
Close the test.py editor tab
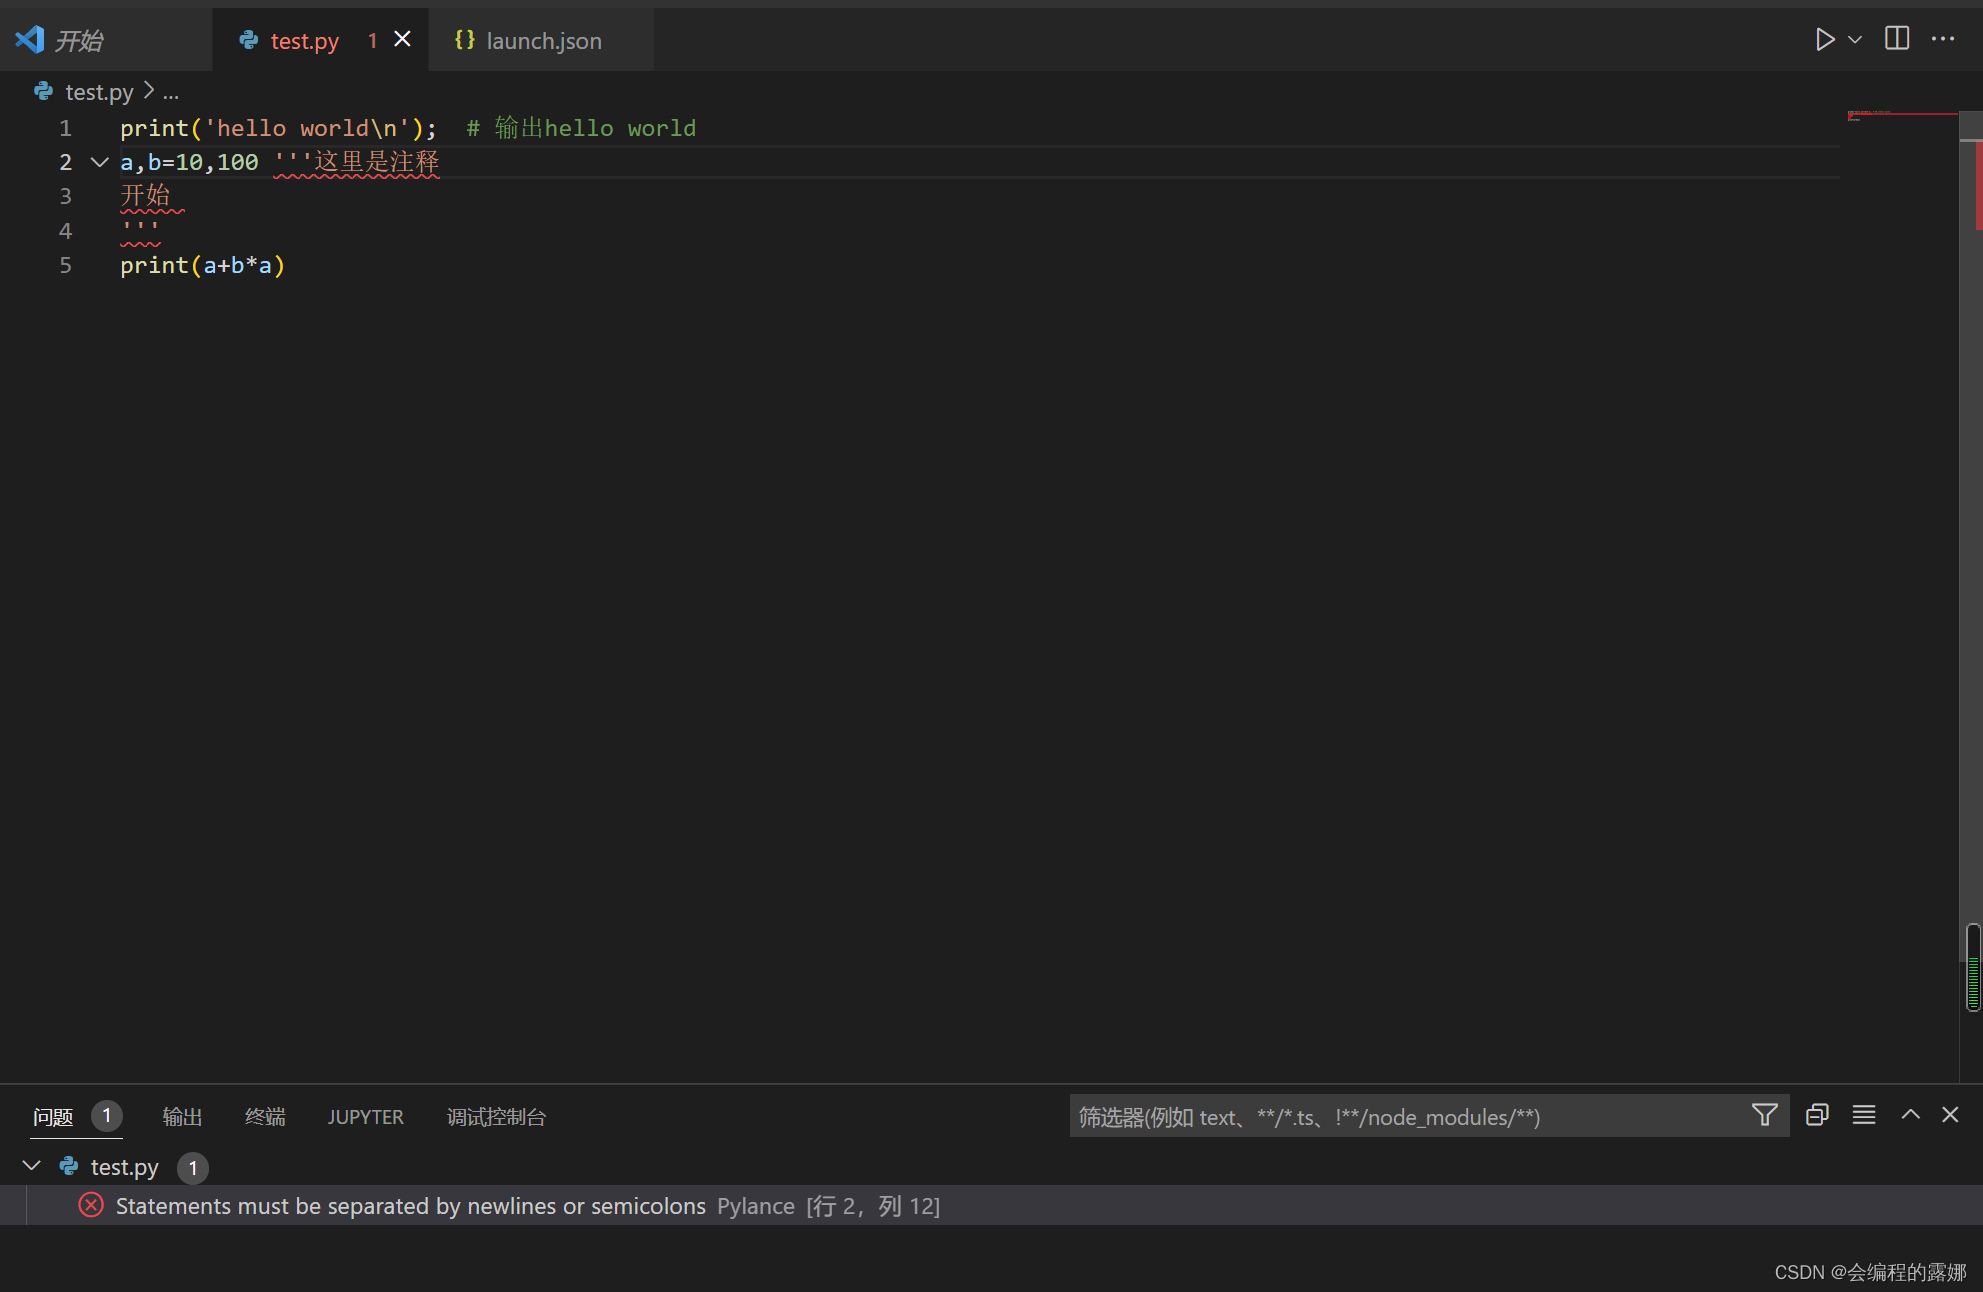point(403,39)
